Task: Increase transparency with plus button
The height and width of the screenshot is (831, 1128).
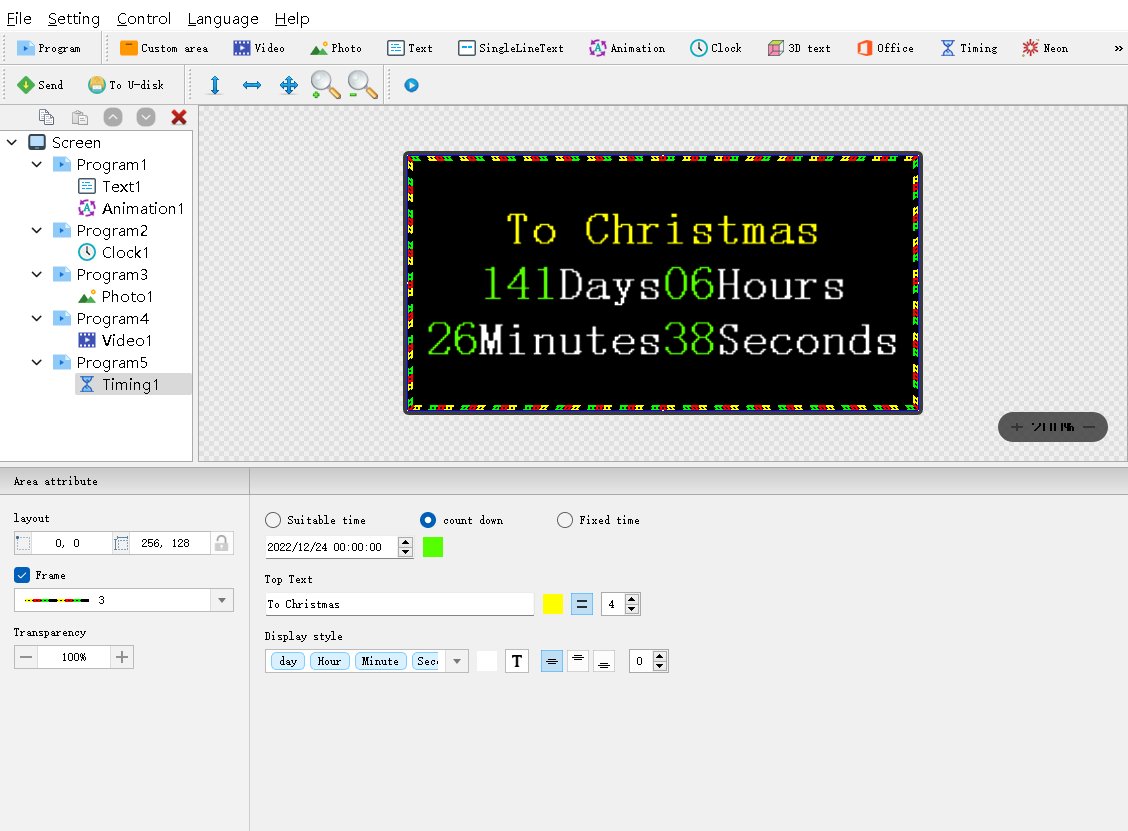Action: (122, 657)
